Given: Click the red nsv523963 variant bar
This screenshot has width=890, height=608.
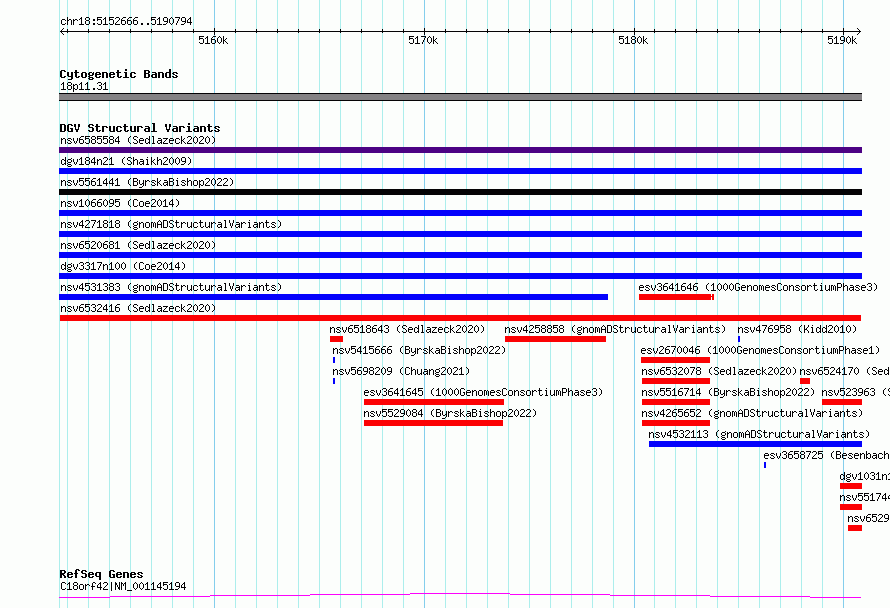Looking at the screenshot, I should tap(842, 402).
